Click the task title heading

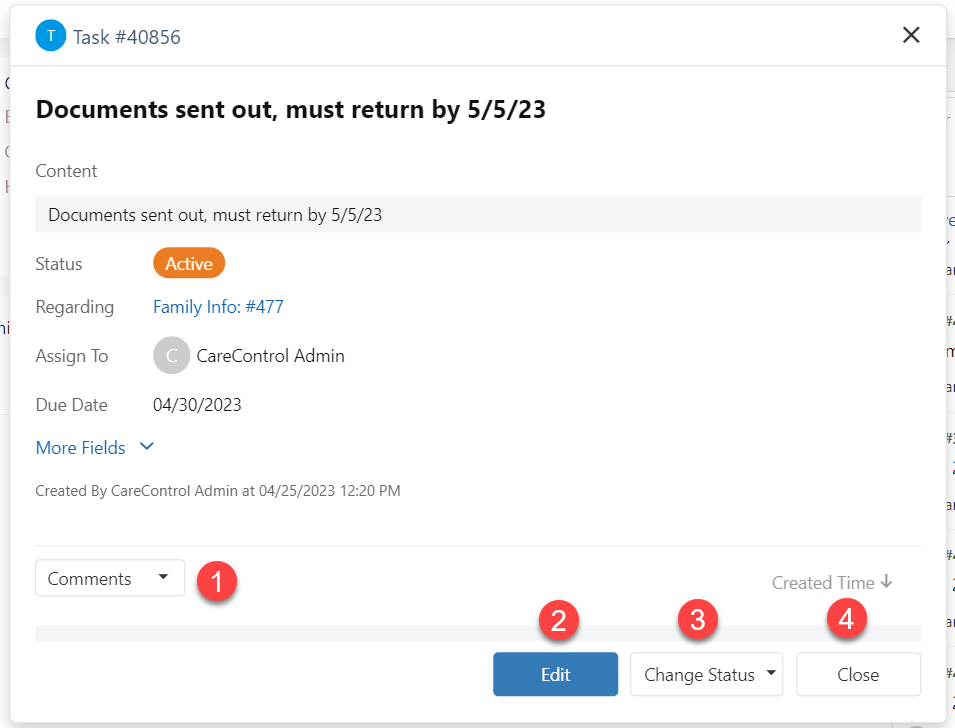(x=291, y=110)
